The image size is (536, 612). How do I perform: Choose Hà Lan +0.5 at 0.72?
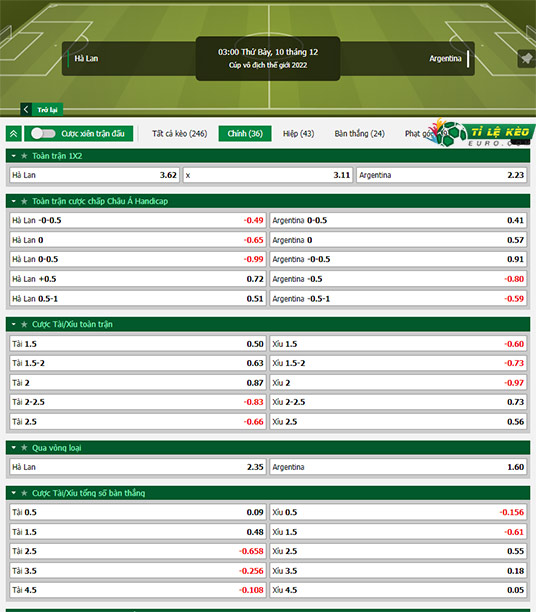click(x=137, y=279)
